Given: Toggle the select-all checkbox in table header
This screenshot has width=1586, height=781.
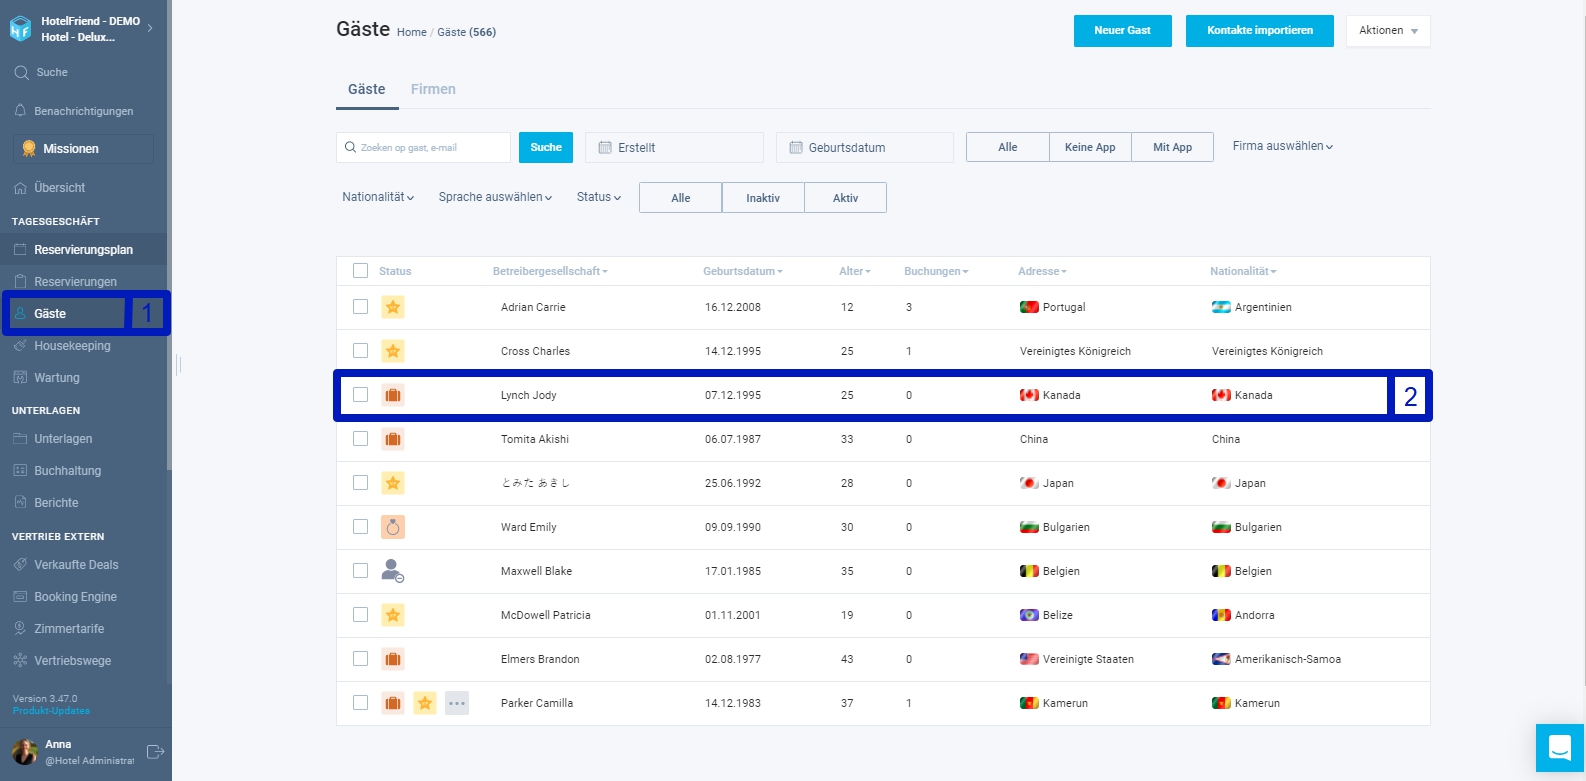Looking at the screenshot, I should pyautogui.click(x=361, y=271).
